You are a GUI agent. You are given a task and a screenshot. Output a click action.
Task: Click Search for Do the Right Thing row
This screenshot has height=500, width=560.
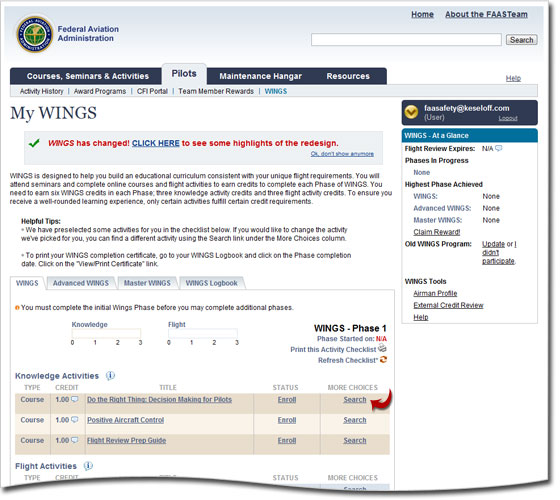pyautogui.click(x=355, y=400)
